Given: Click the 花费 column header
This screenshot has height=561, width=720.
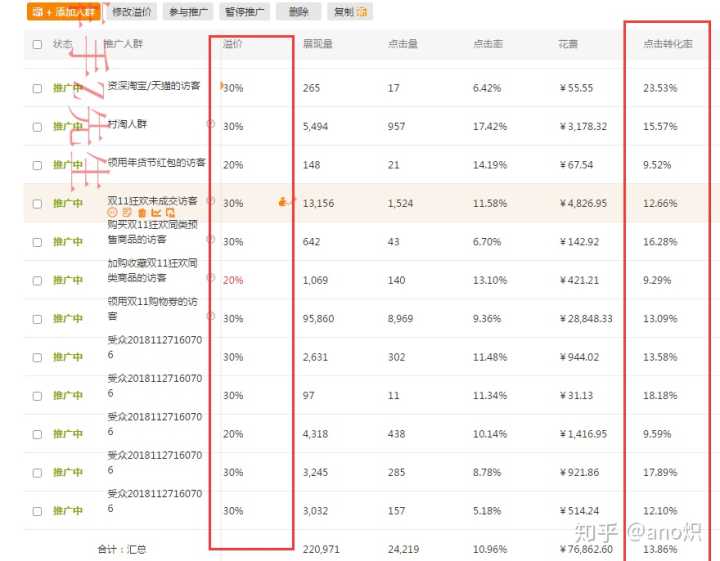Looking at the screenshot, I should pyautogui.click(x=568, y=45).
